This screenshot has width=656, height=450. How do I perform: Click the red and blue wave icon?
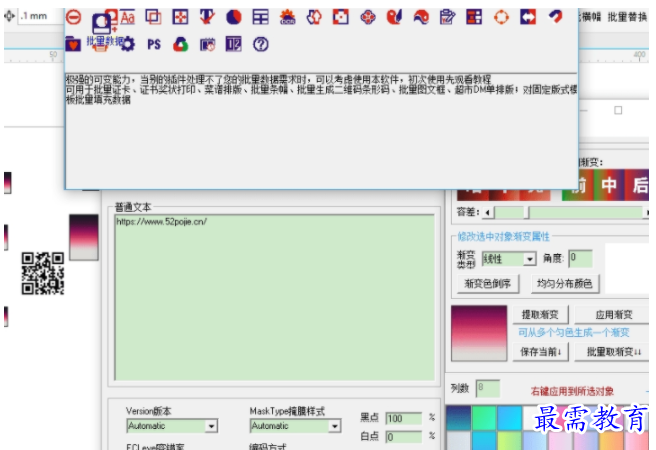(x=421, y=17)
